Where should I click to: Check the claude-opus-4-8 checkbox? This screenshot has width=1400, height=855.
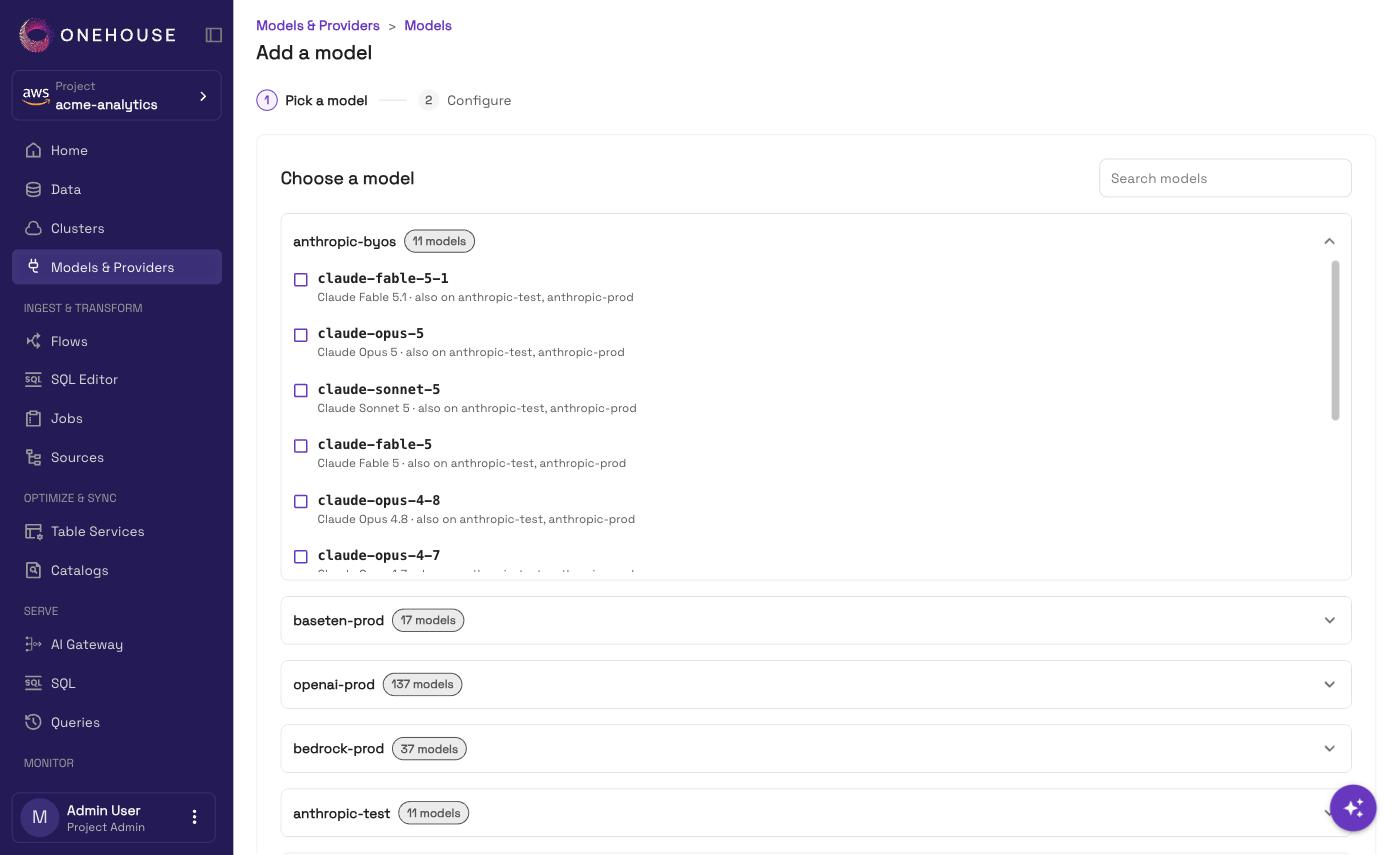click(300, 502)
